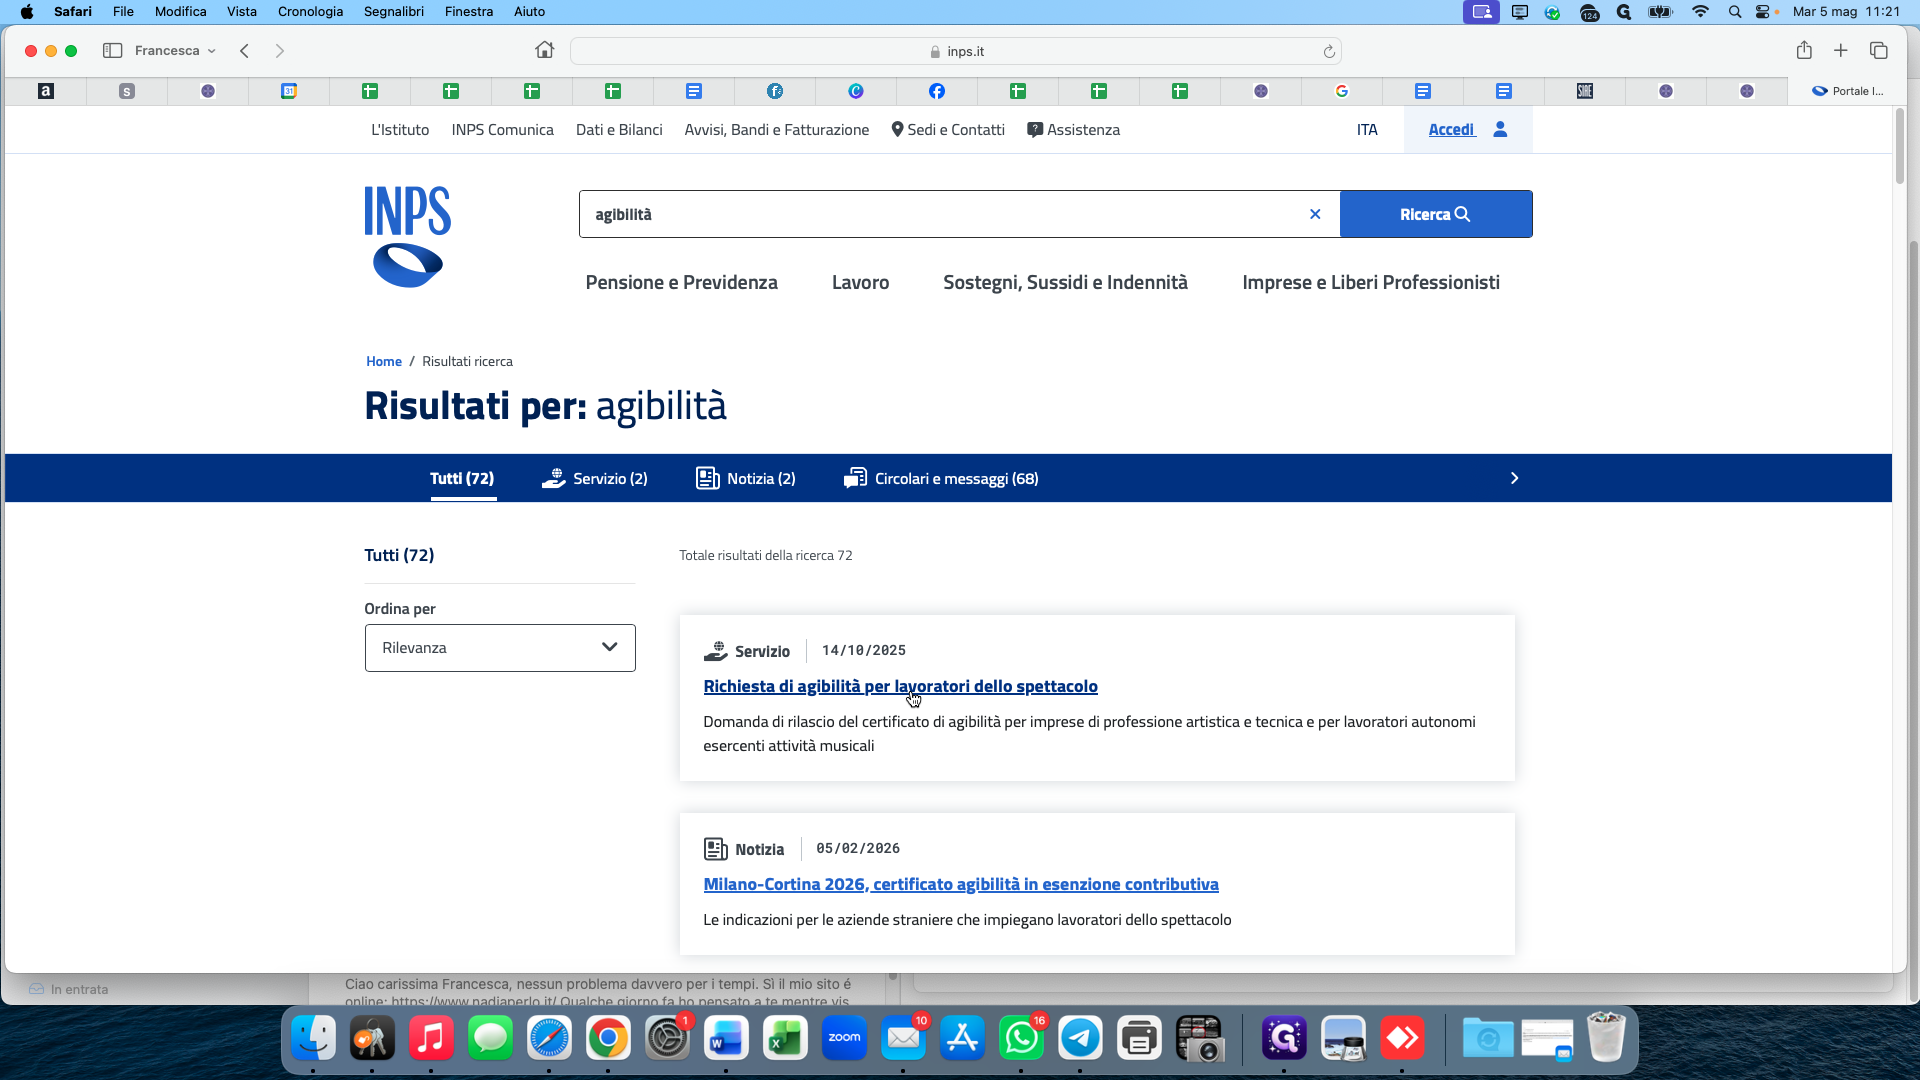The width and height of the screenshot is (1920, 1080).
Task: Open Milano-Cortina 2026 news link
Action: 961,884
